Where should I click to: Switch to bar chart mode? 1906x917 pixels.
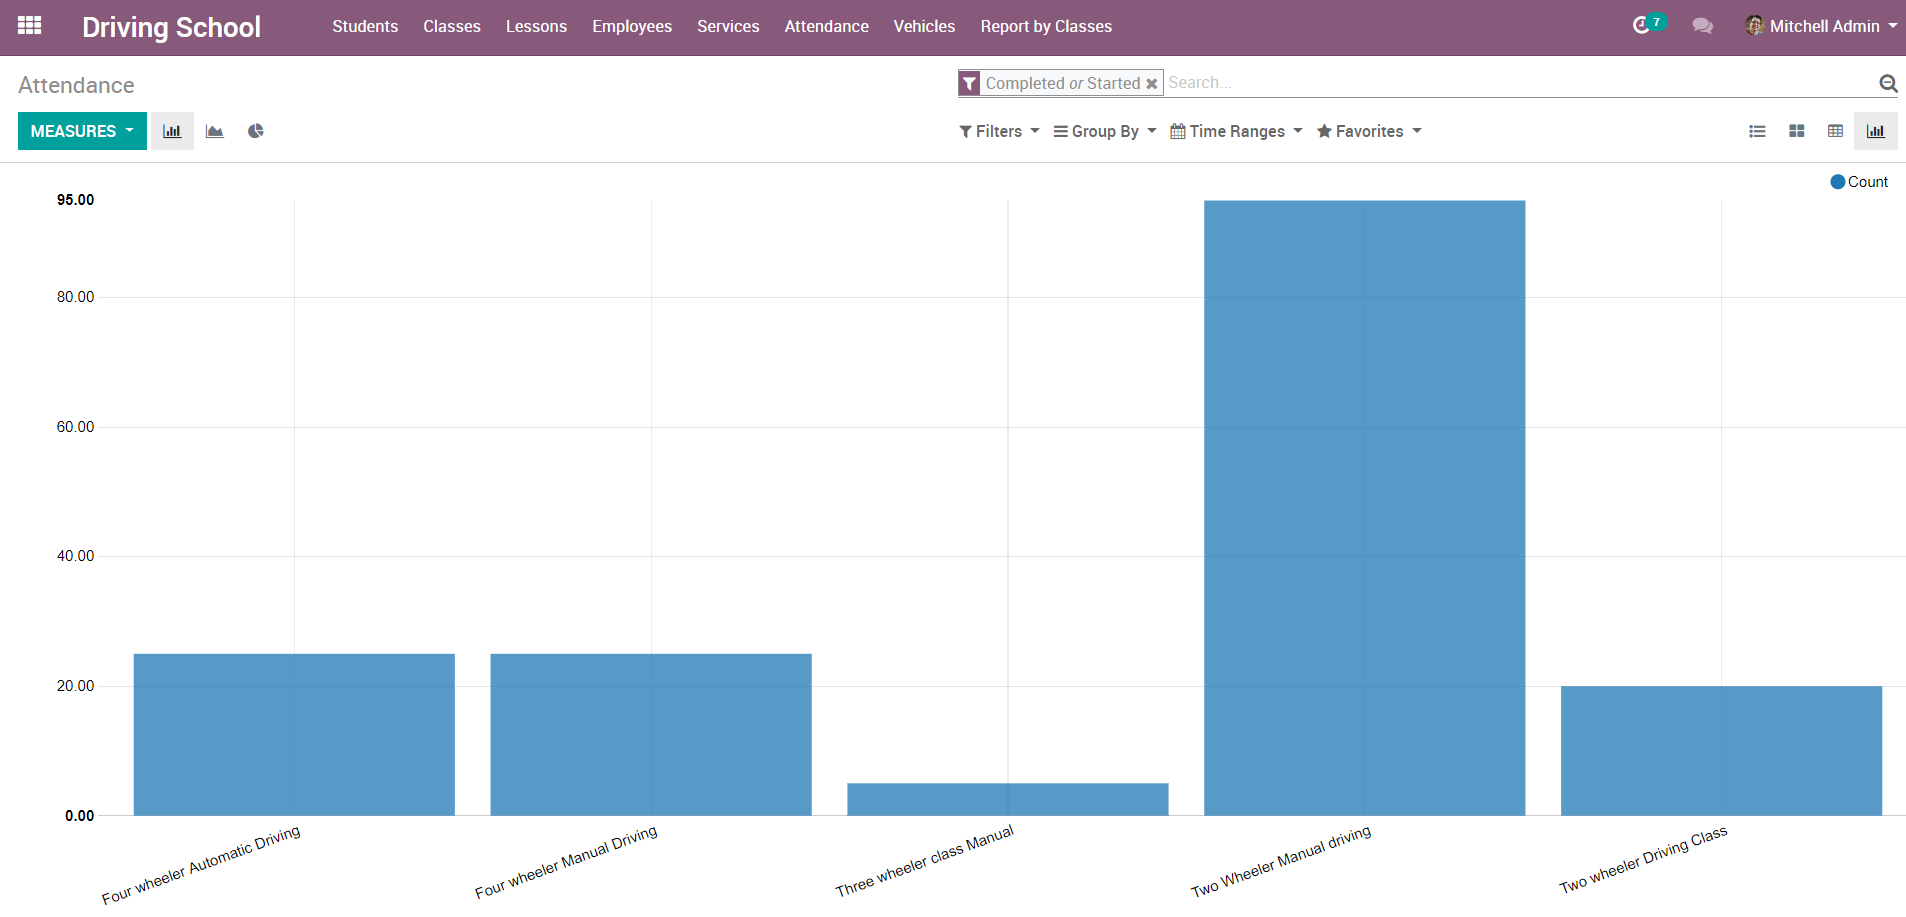pos(172,131)
